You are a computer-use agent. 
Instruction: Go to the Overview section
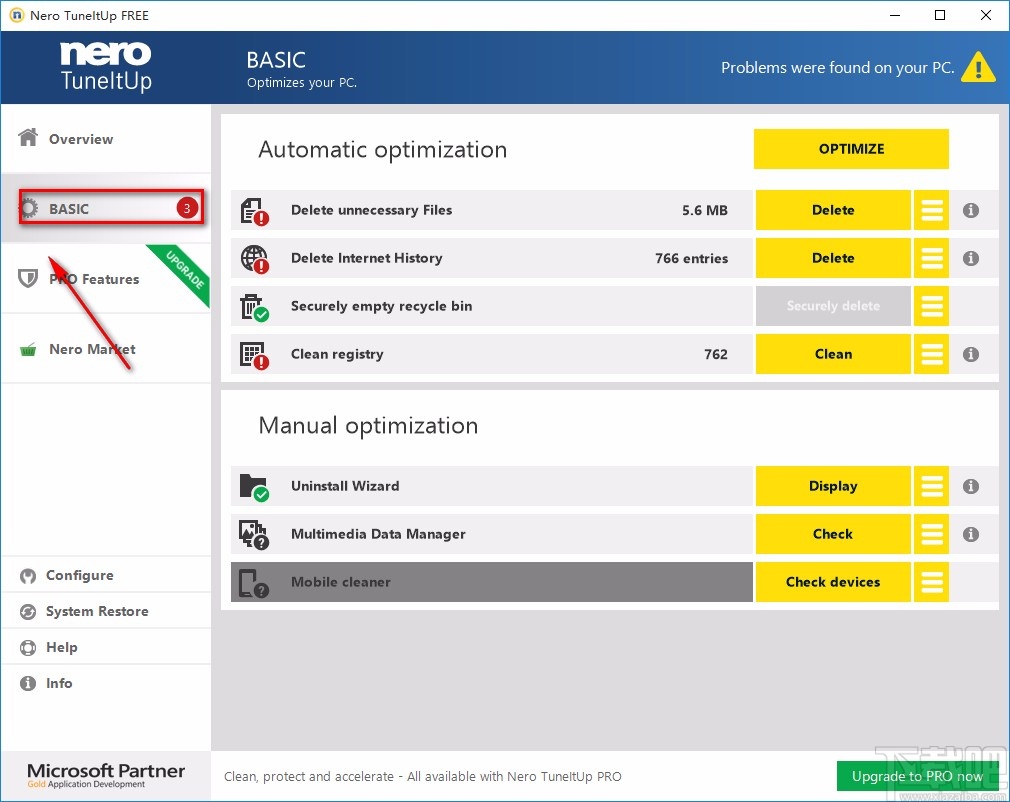[106, 138]
